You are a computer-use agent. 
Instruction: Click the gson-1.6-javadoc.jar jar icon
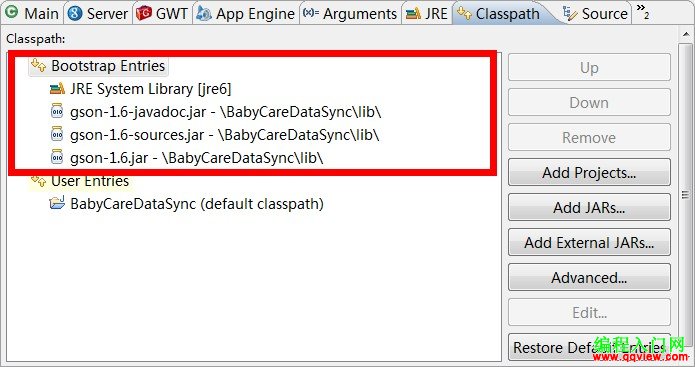click(57, 111)
